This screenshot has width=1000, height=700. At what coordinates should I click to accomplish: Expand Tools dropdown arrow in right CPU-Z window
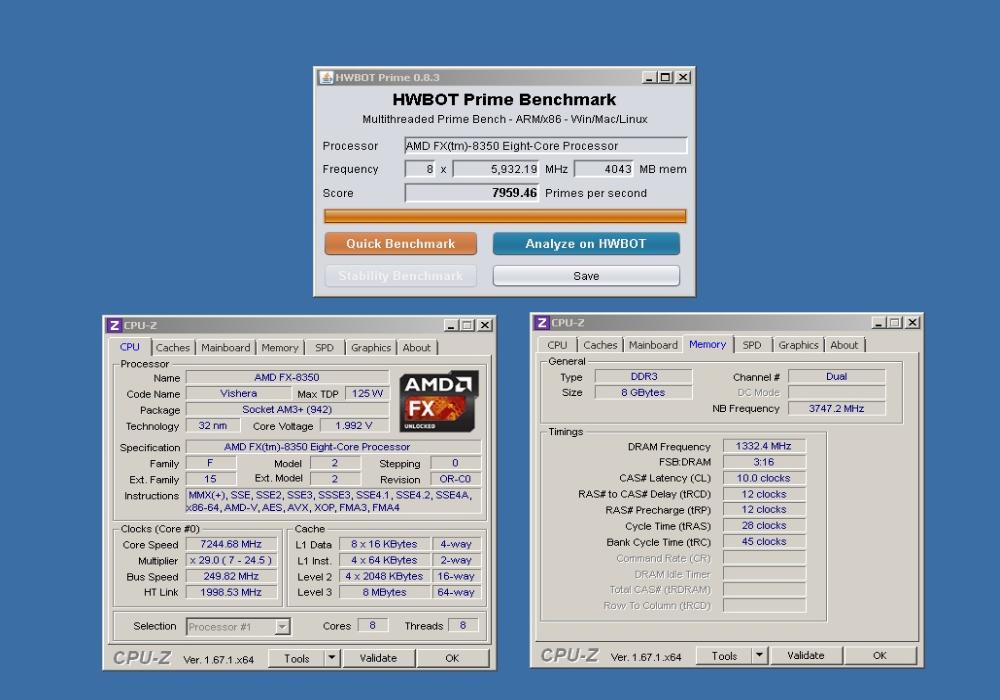point(759,655)
